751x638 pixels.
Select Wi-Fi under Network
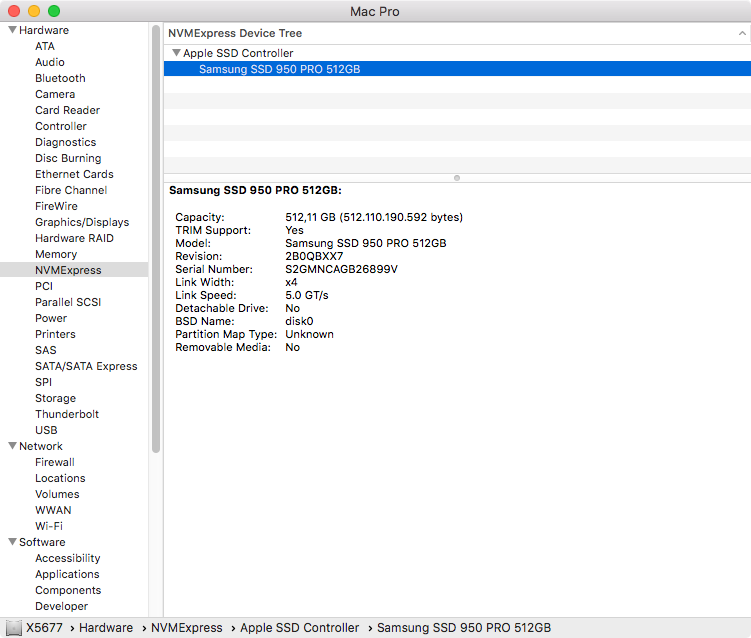coord(48,526)
